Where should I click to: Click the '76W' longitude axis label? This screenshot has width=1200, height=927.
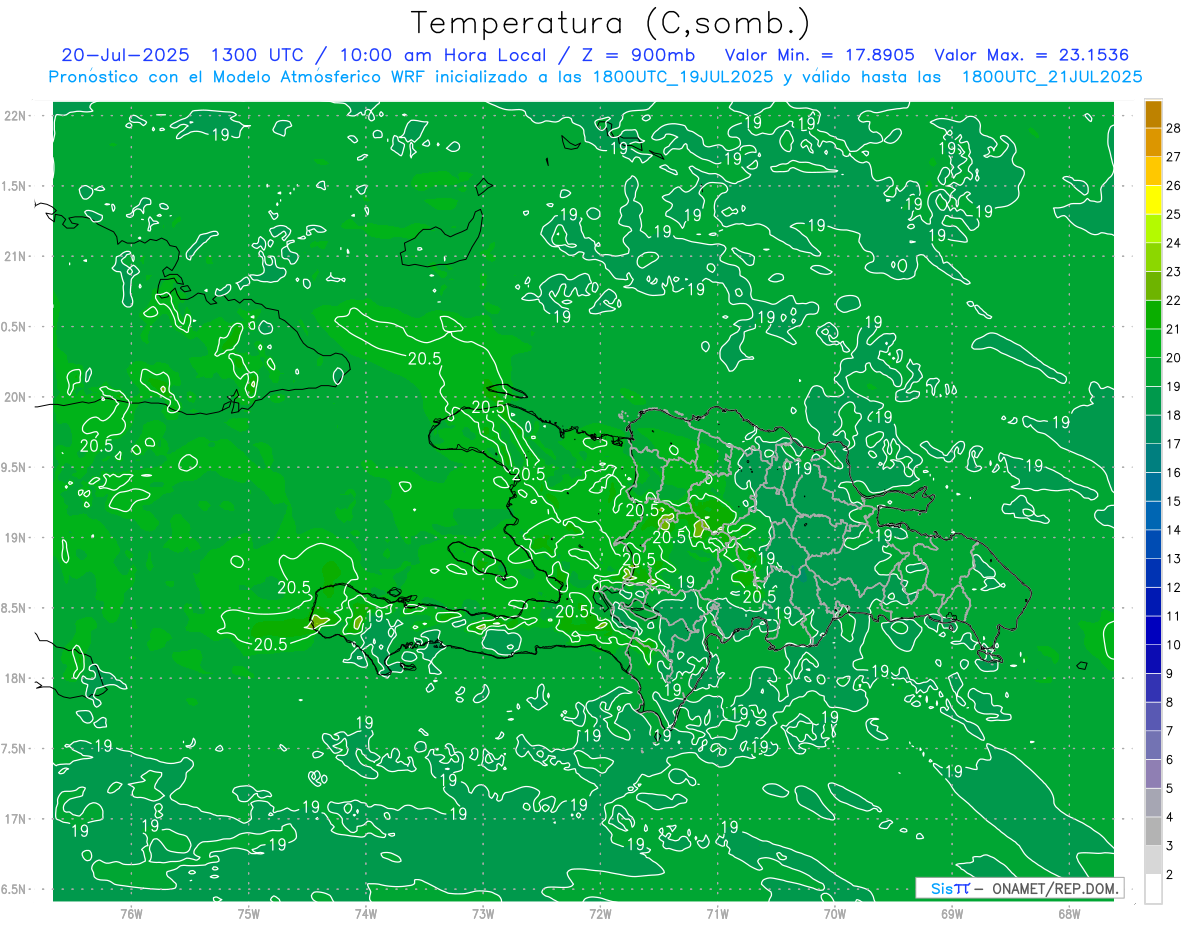[131, 914]
